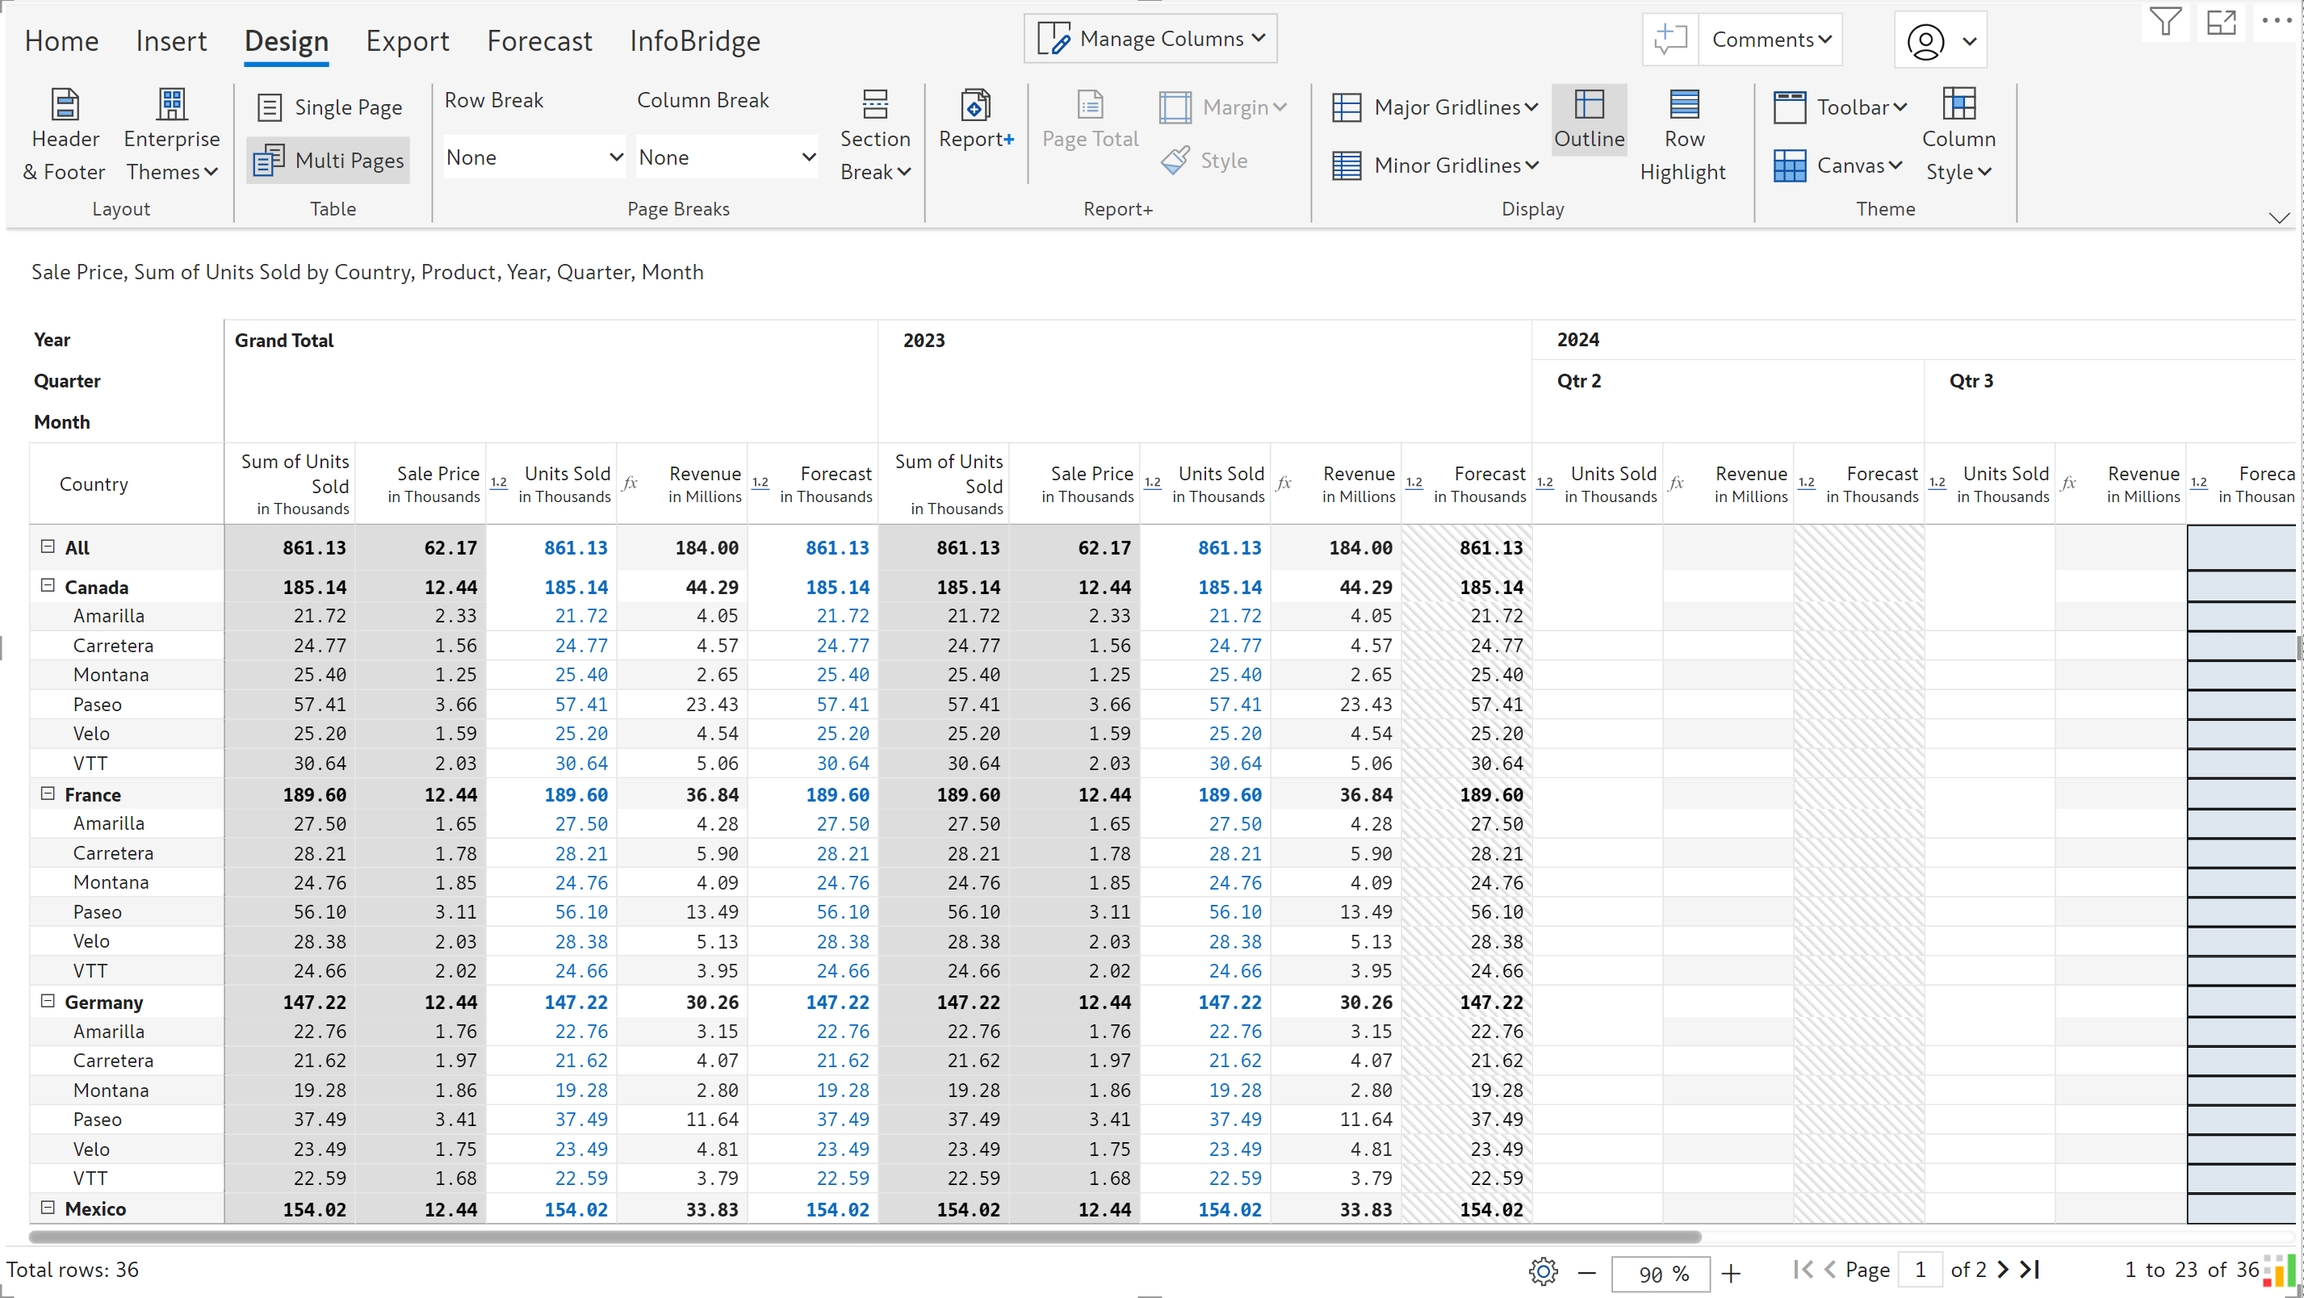The image size is (2304, 1298).
Task: Select Multi Pages table mode
Action: click(x=329, y=160)
